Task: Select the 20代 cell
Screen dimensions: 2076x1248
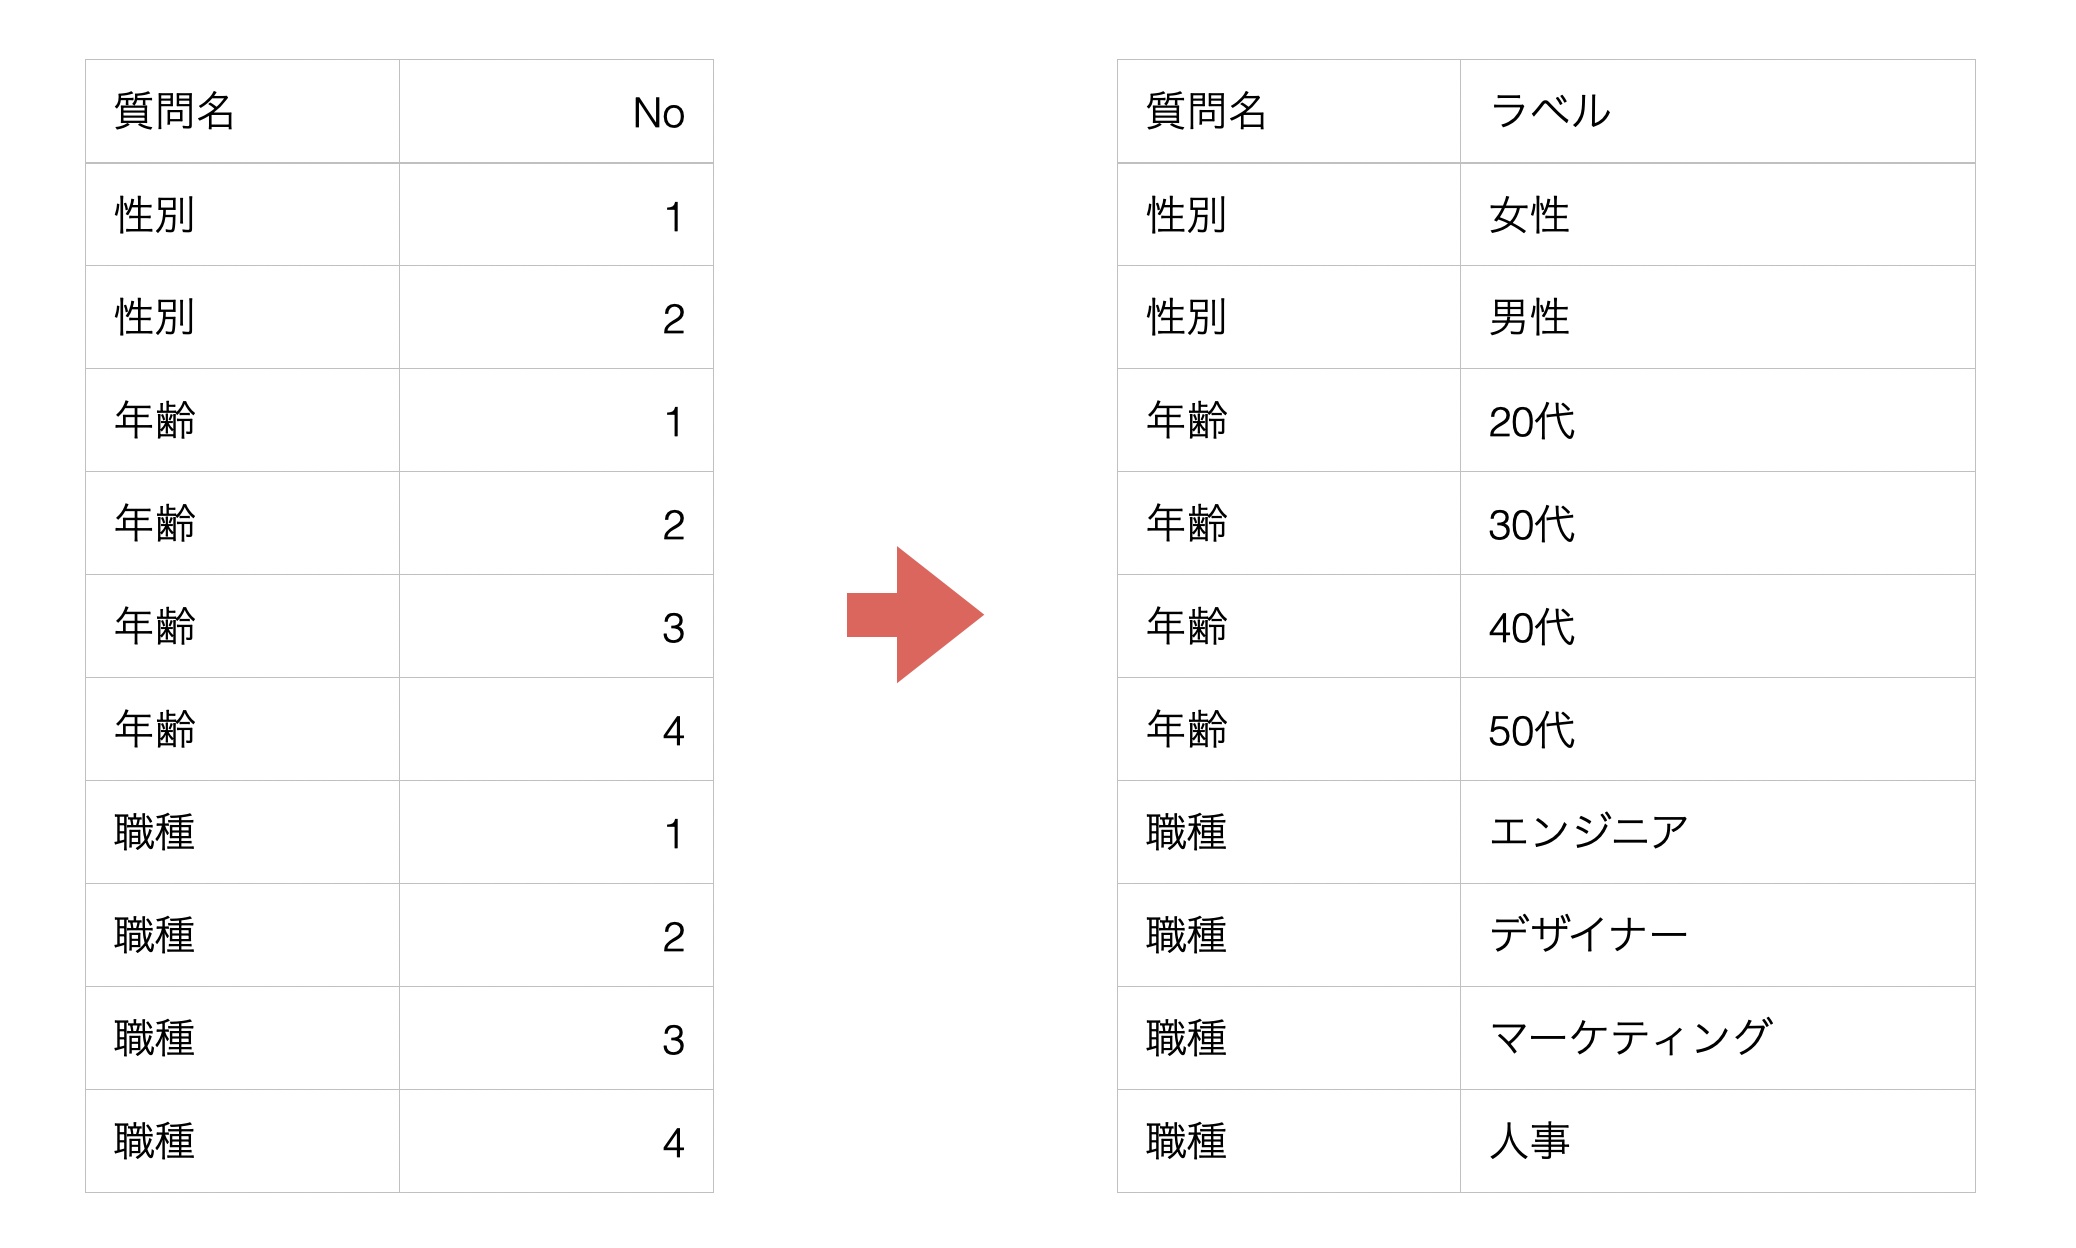Action: [1717, 420]
